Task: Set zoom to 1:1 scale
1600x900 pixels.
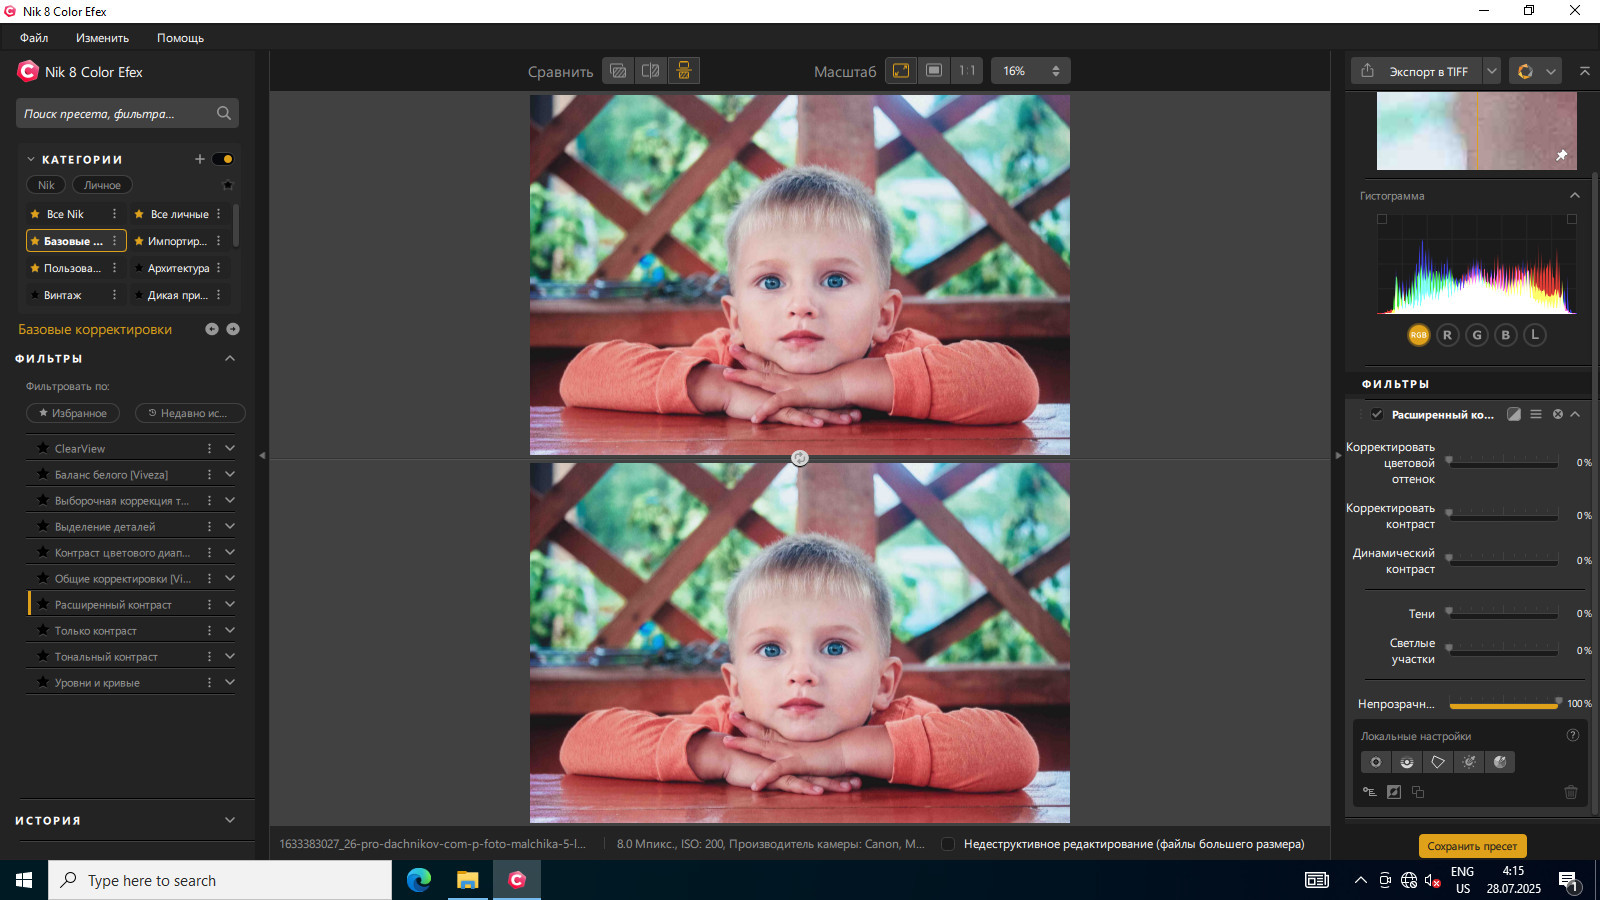Action: [x=967, y=71]
